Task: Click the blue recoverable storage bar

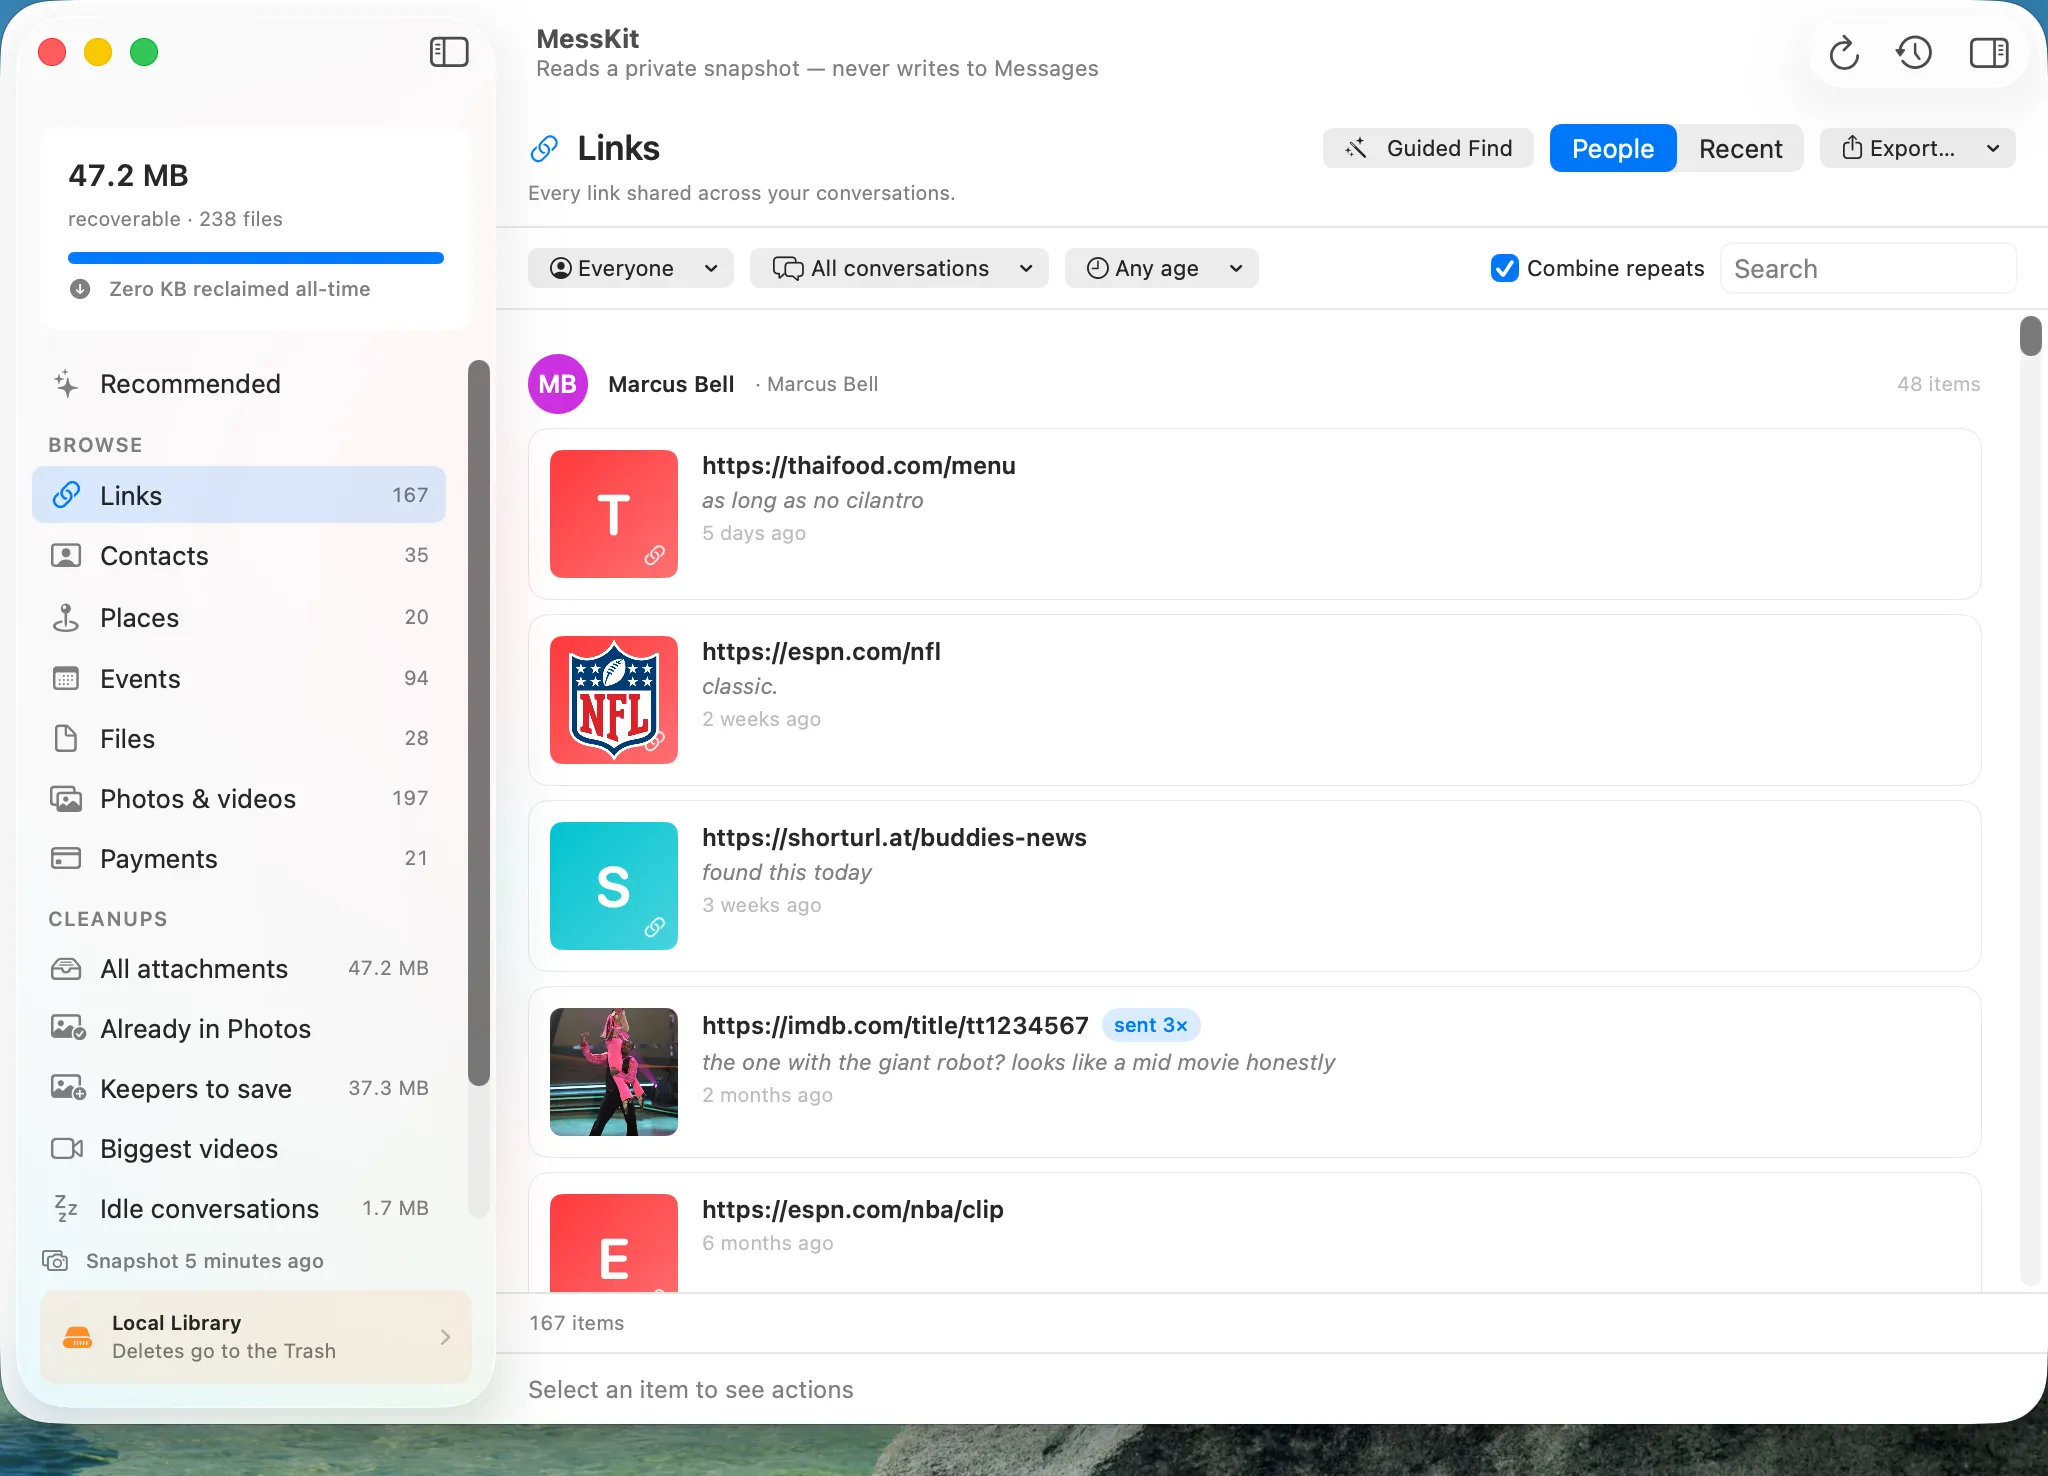Action: [x=256, y=258]
